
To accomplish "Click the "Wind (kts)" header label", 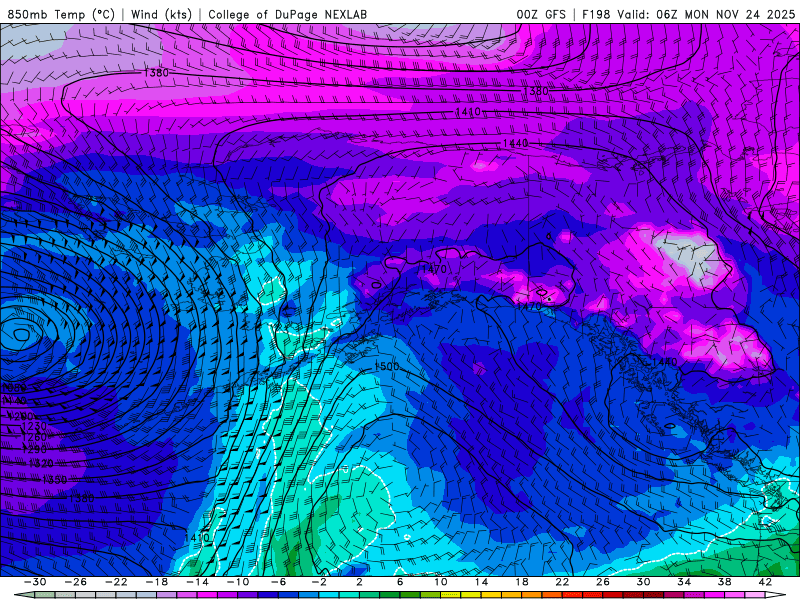I will [x=161, y=14].
